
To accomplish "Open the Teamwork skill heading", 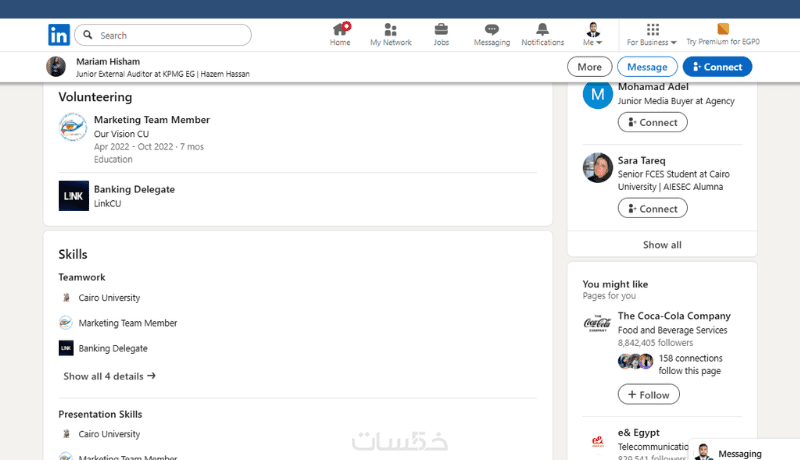I will tap(82, 277).
